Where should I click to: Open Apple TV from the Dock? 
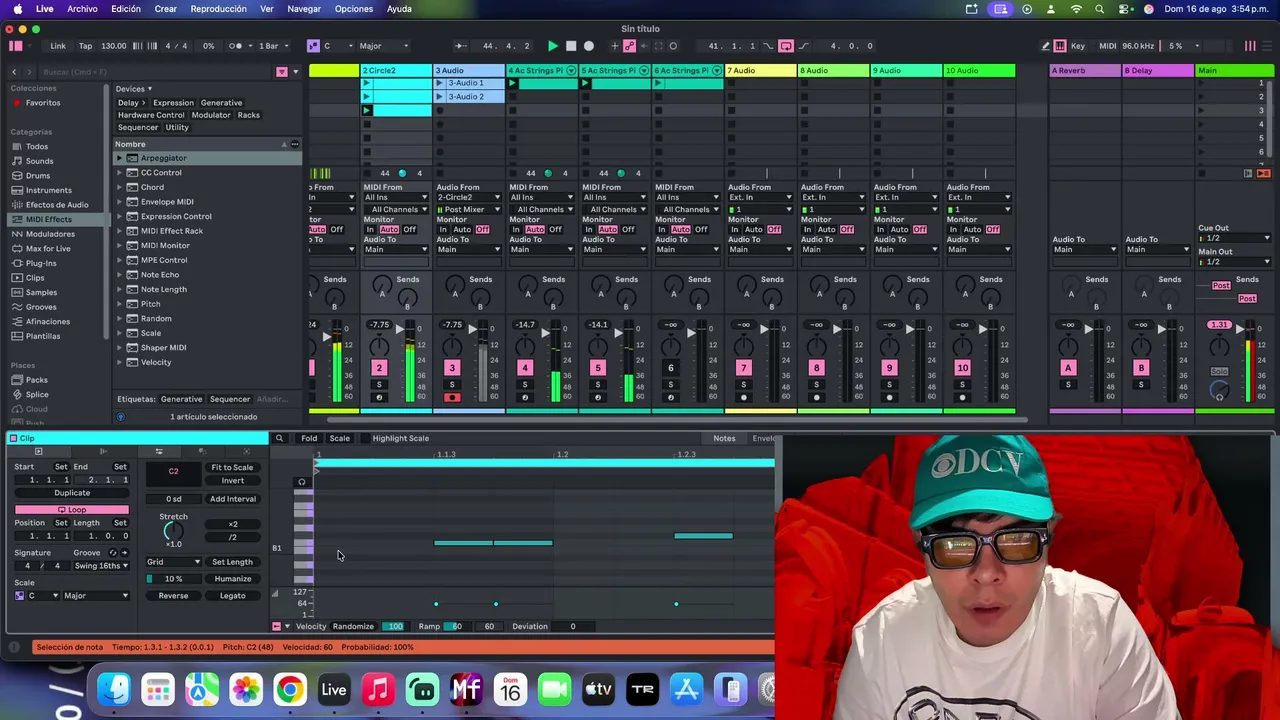click(598, 690)
